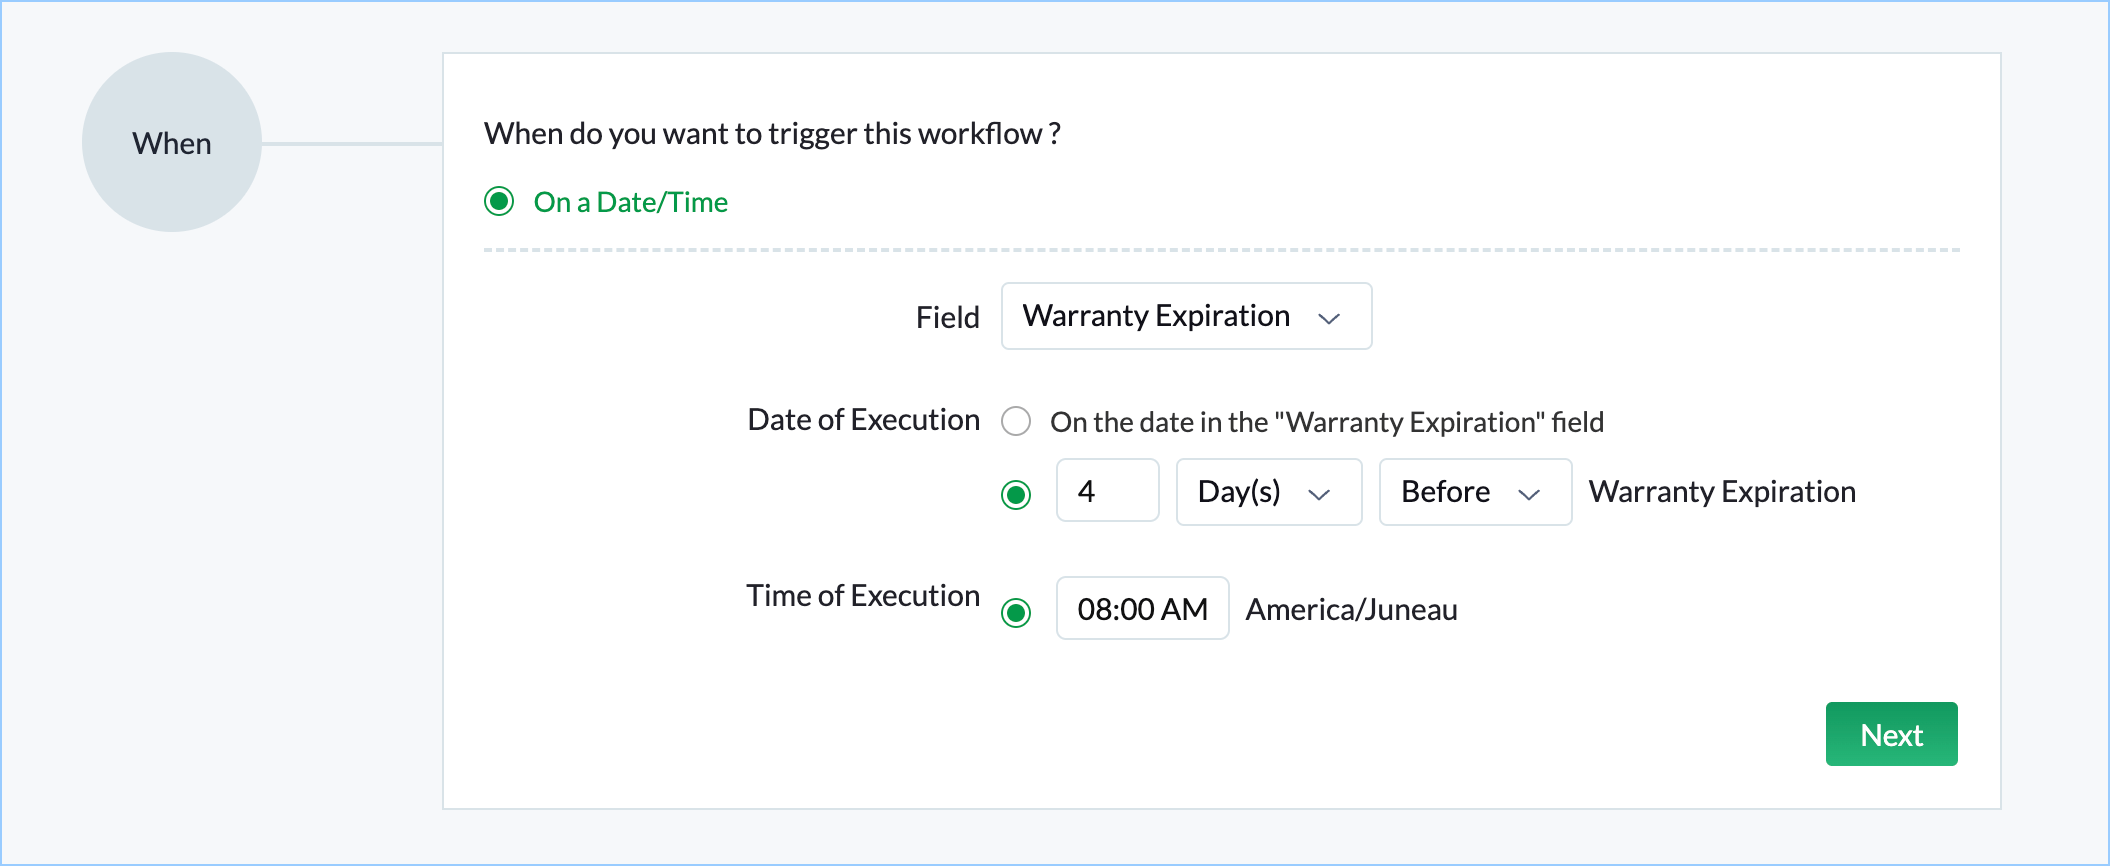Image resolution: width=2110 pixels, height=866 pixels.
Task: Open the Day(s) unit dropdown
Action: coord(1268,492)
